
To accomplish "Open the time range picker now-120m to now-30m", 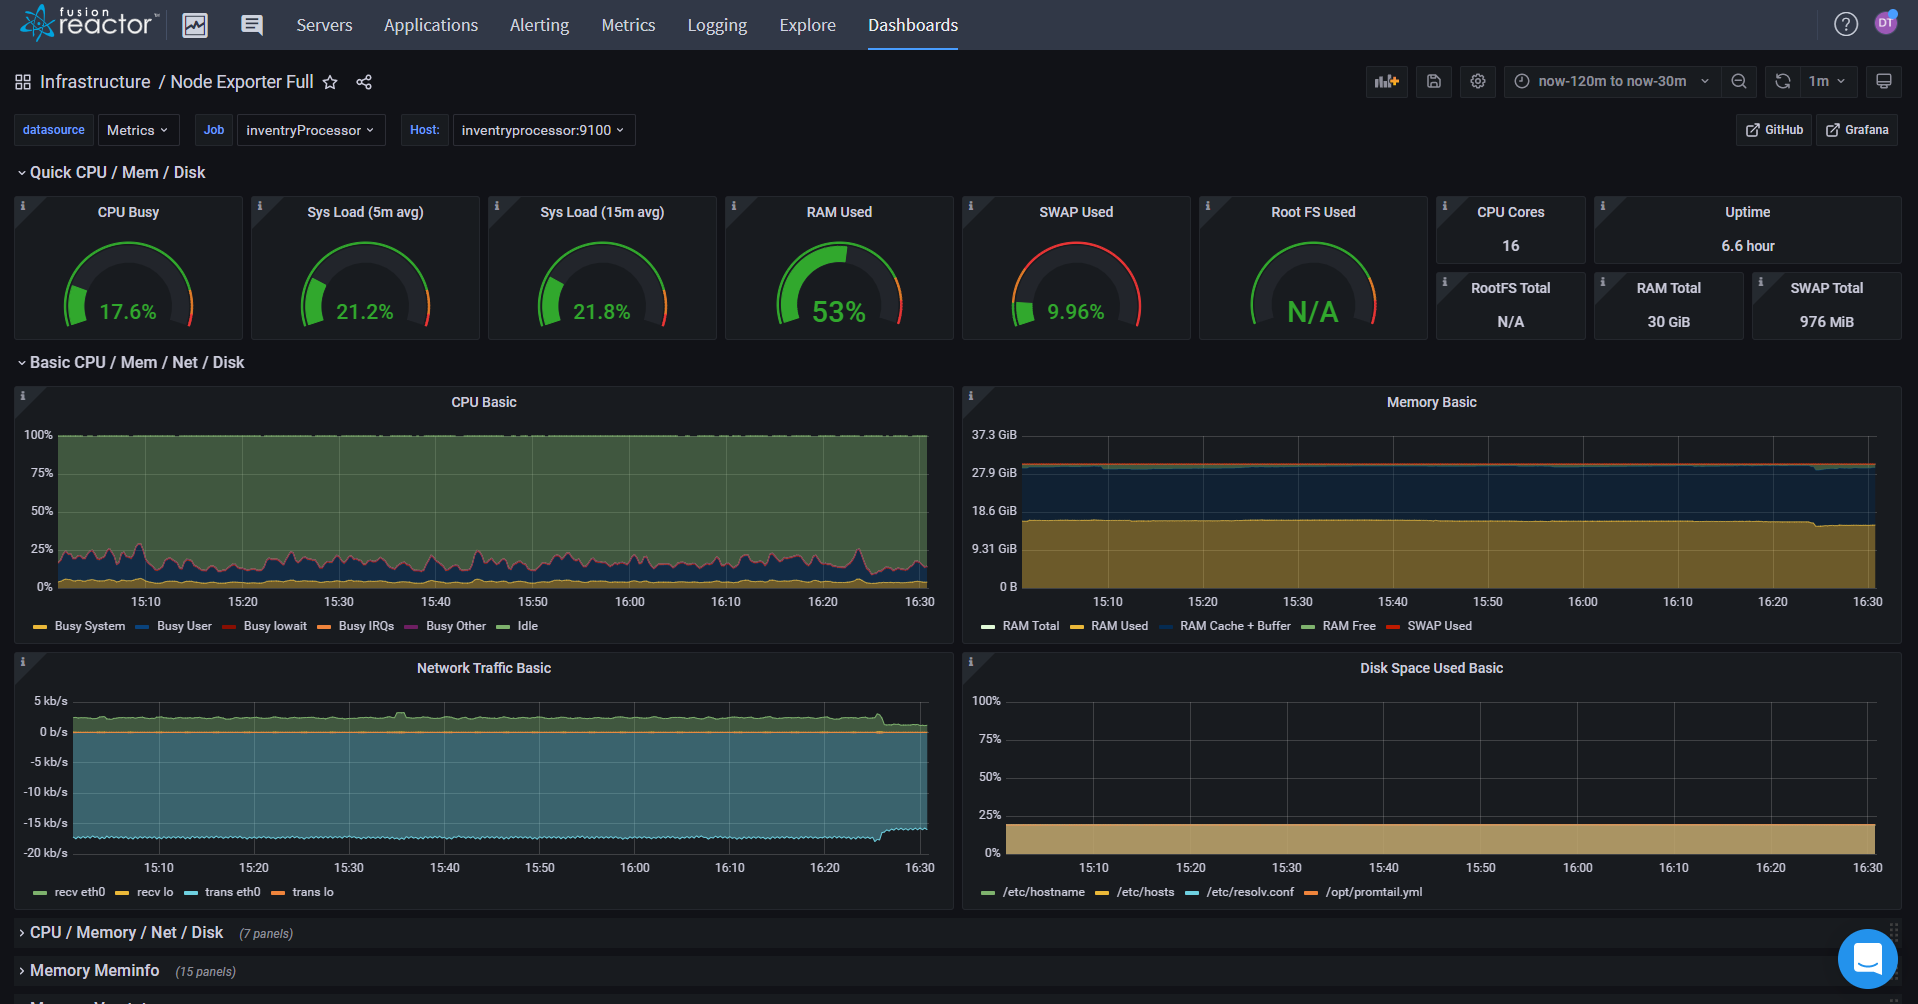I will (1612, 81).
